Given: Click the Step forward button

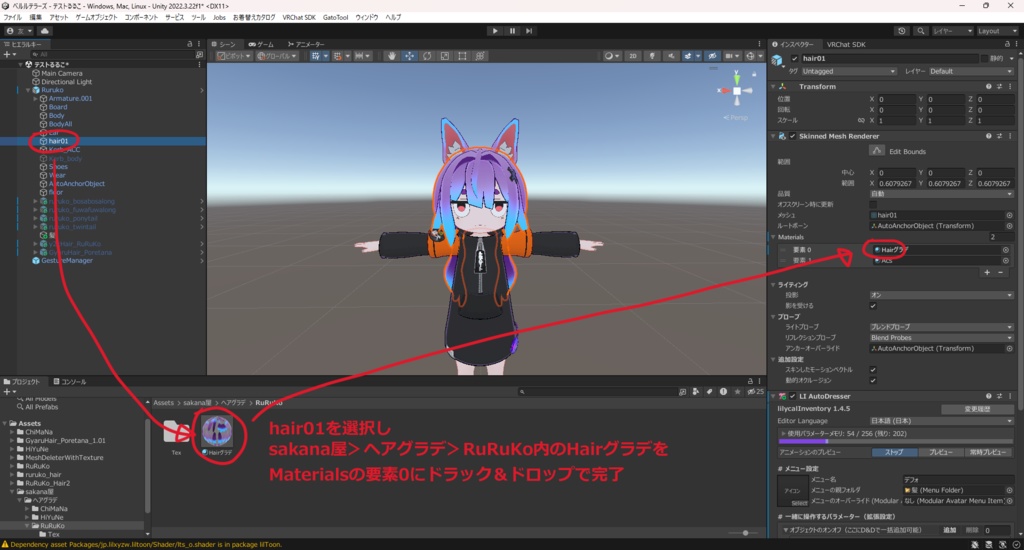Looking at the screenshot, I should 529,31.
